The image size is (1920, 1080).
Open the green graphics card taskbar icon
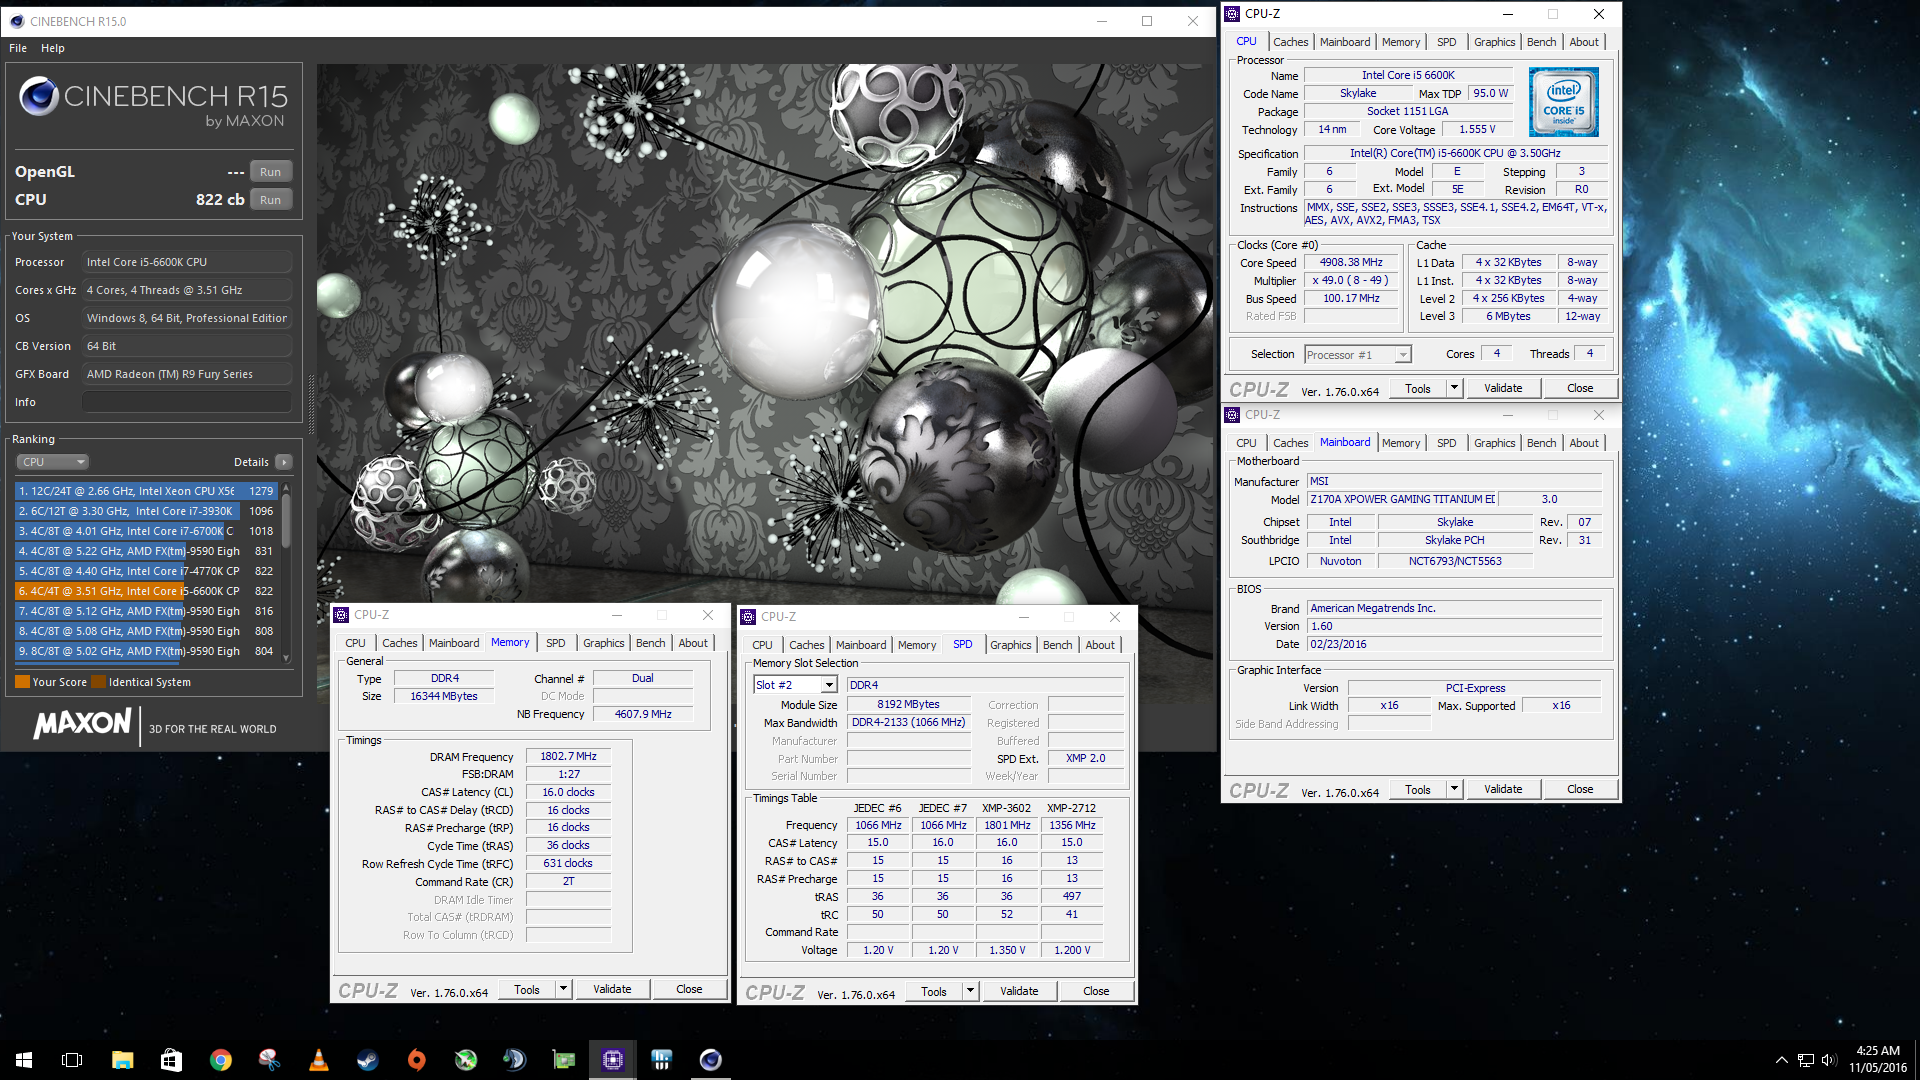(x=563, y=1060)
